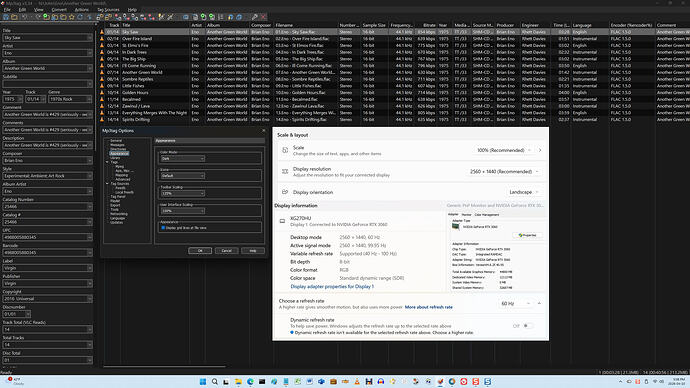Viewport: 690px width, 388px height.
Task: Collapse the Tag Sources tree node
Action: tap(107, 183)
